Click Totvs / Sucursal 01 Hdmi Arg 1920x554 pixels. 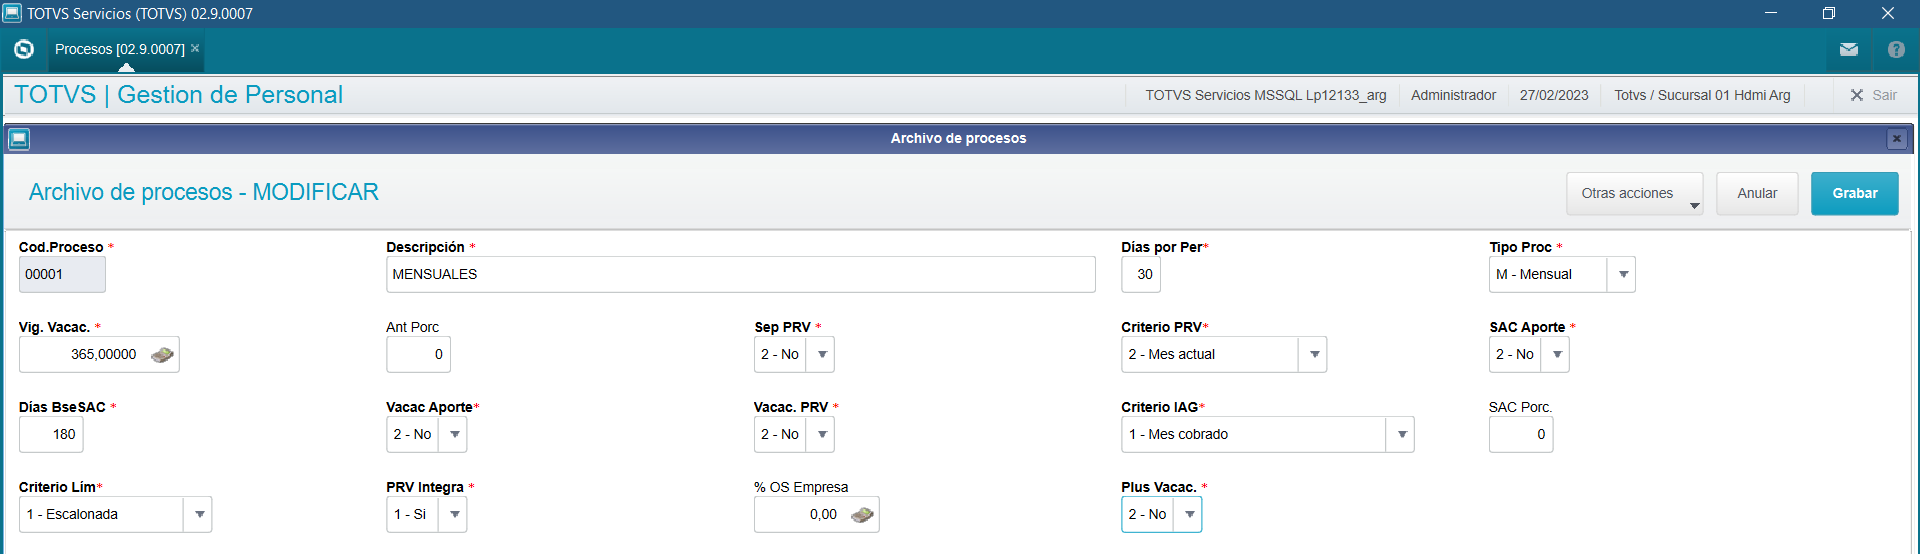click(1702, 95)
